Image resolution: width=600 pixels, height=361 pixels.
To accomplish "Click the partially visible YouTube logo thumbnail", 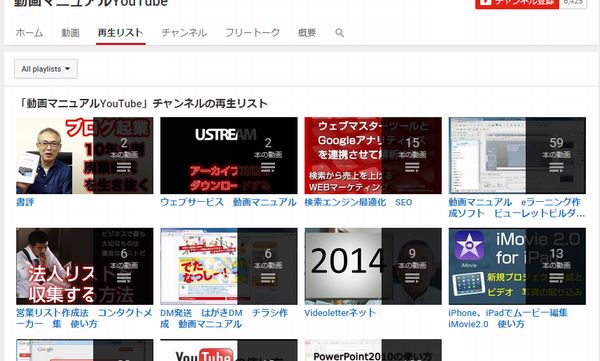I will click(x=229, y=350).
